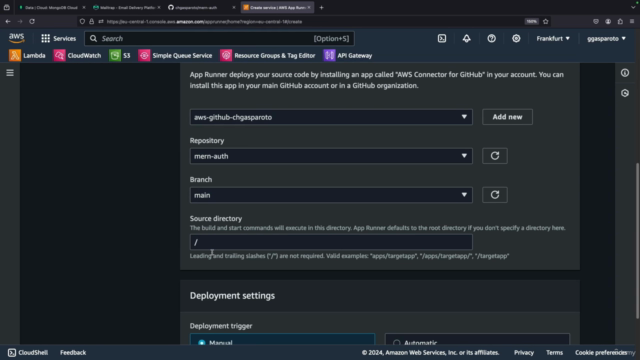Bookmark this page with the star
This screenshot has height=360, width=640.
(x=545, y=21)
